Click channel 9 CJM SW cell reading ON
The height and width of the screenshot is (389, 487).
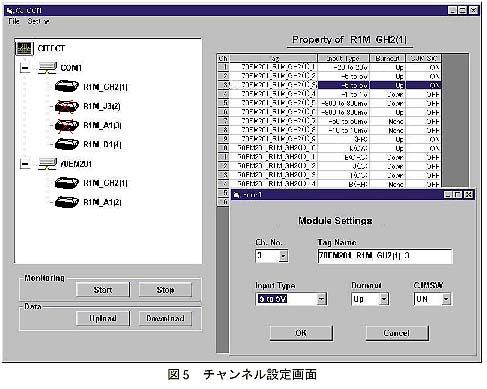point(424,139)
